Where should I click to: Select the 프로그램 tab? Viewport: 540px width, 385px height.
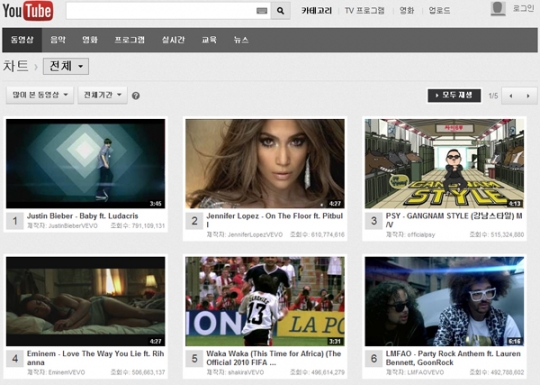click(129, 40)
